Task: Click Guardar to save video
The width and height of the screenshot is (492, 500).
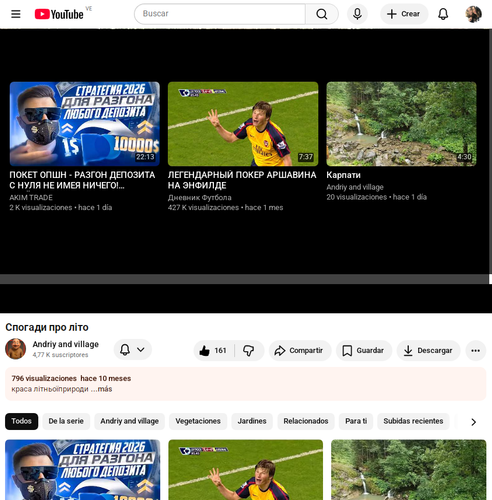Action: click(364, 351)
